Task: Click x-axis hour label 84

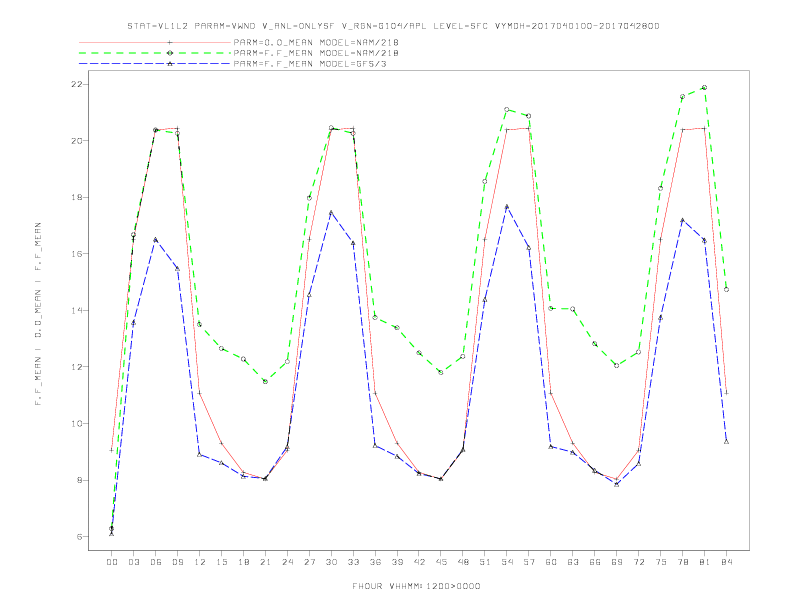Action: tap(726, 562)
